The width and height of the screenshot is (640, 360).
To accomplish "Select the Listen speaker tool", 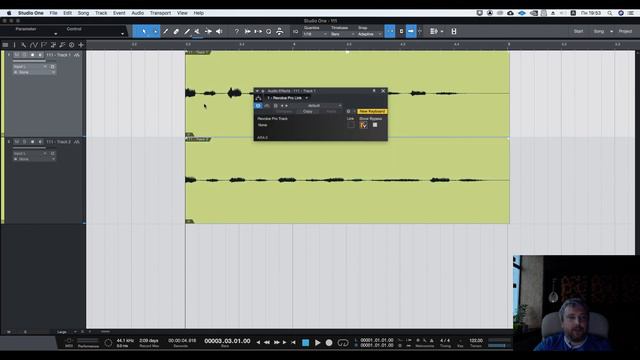I will pyautogui.click(x=219, y=31).
